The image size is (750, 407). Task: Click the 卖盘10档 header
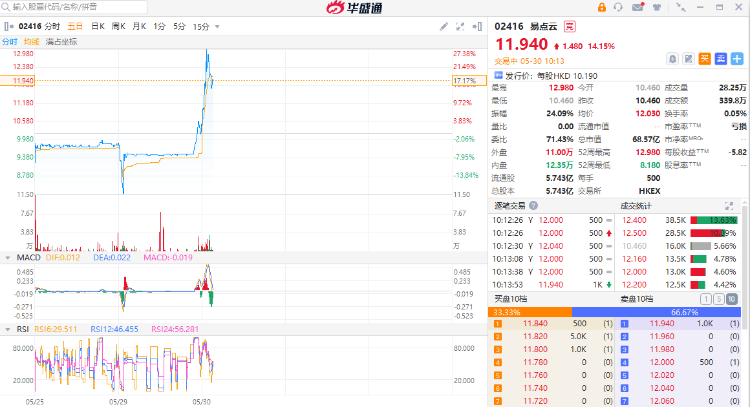pos(637,299)
